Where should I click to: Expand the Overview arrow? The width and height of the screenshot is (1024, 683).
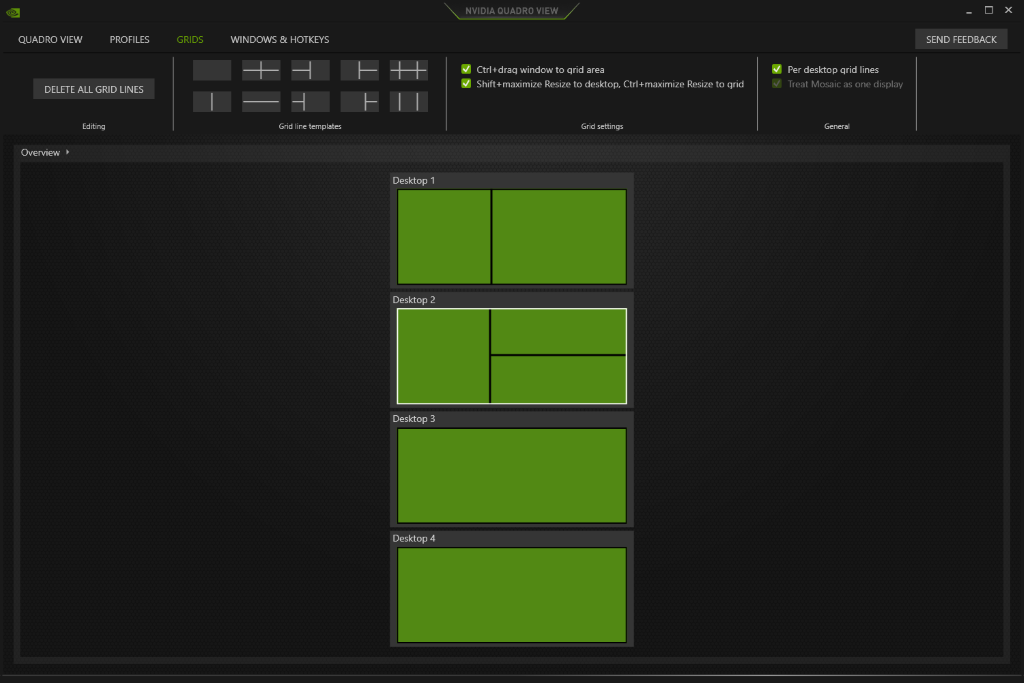[67, 152]
